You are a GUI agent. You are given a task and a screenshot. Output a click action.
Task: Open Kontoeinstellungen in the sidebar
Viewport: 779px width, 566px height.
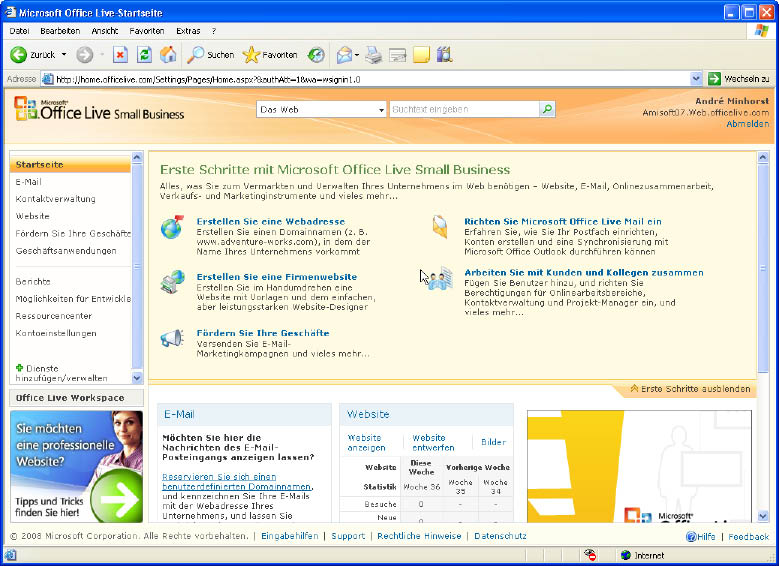coord(56,333)
